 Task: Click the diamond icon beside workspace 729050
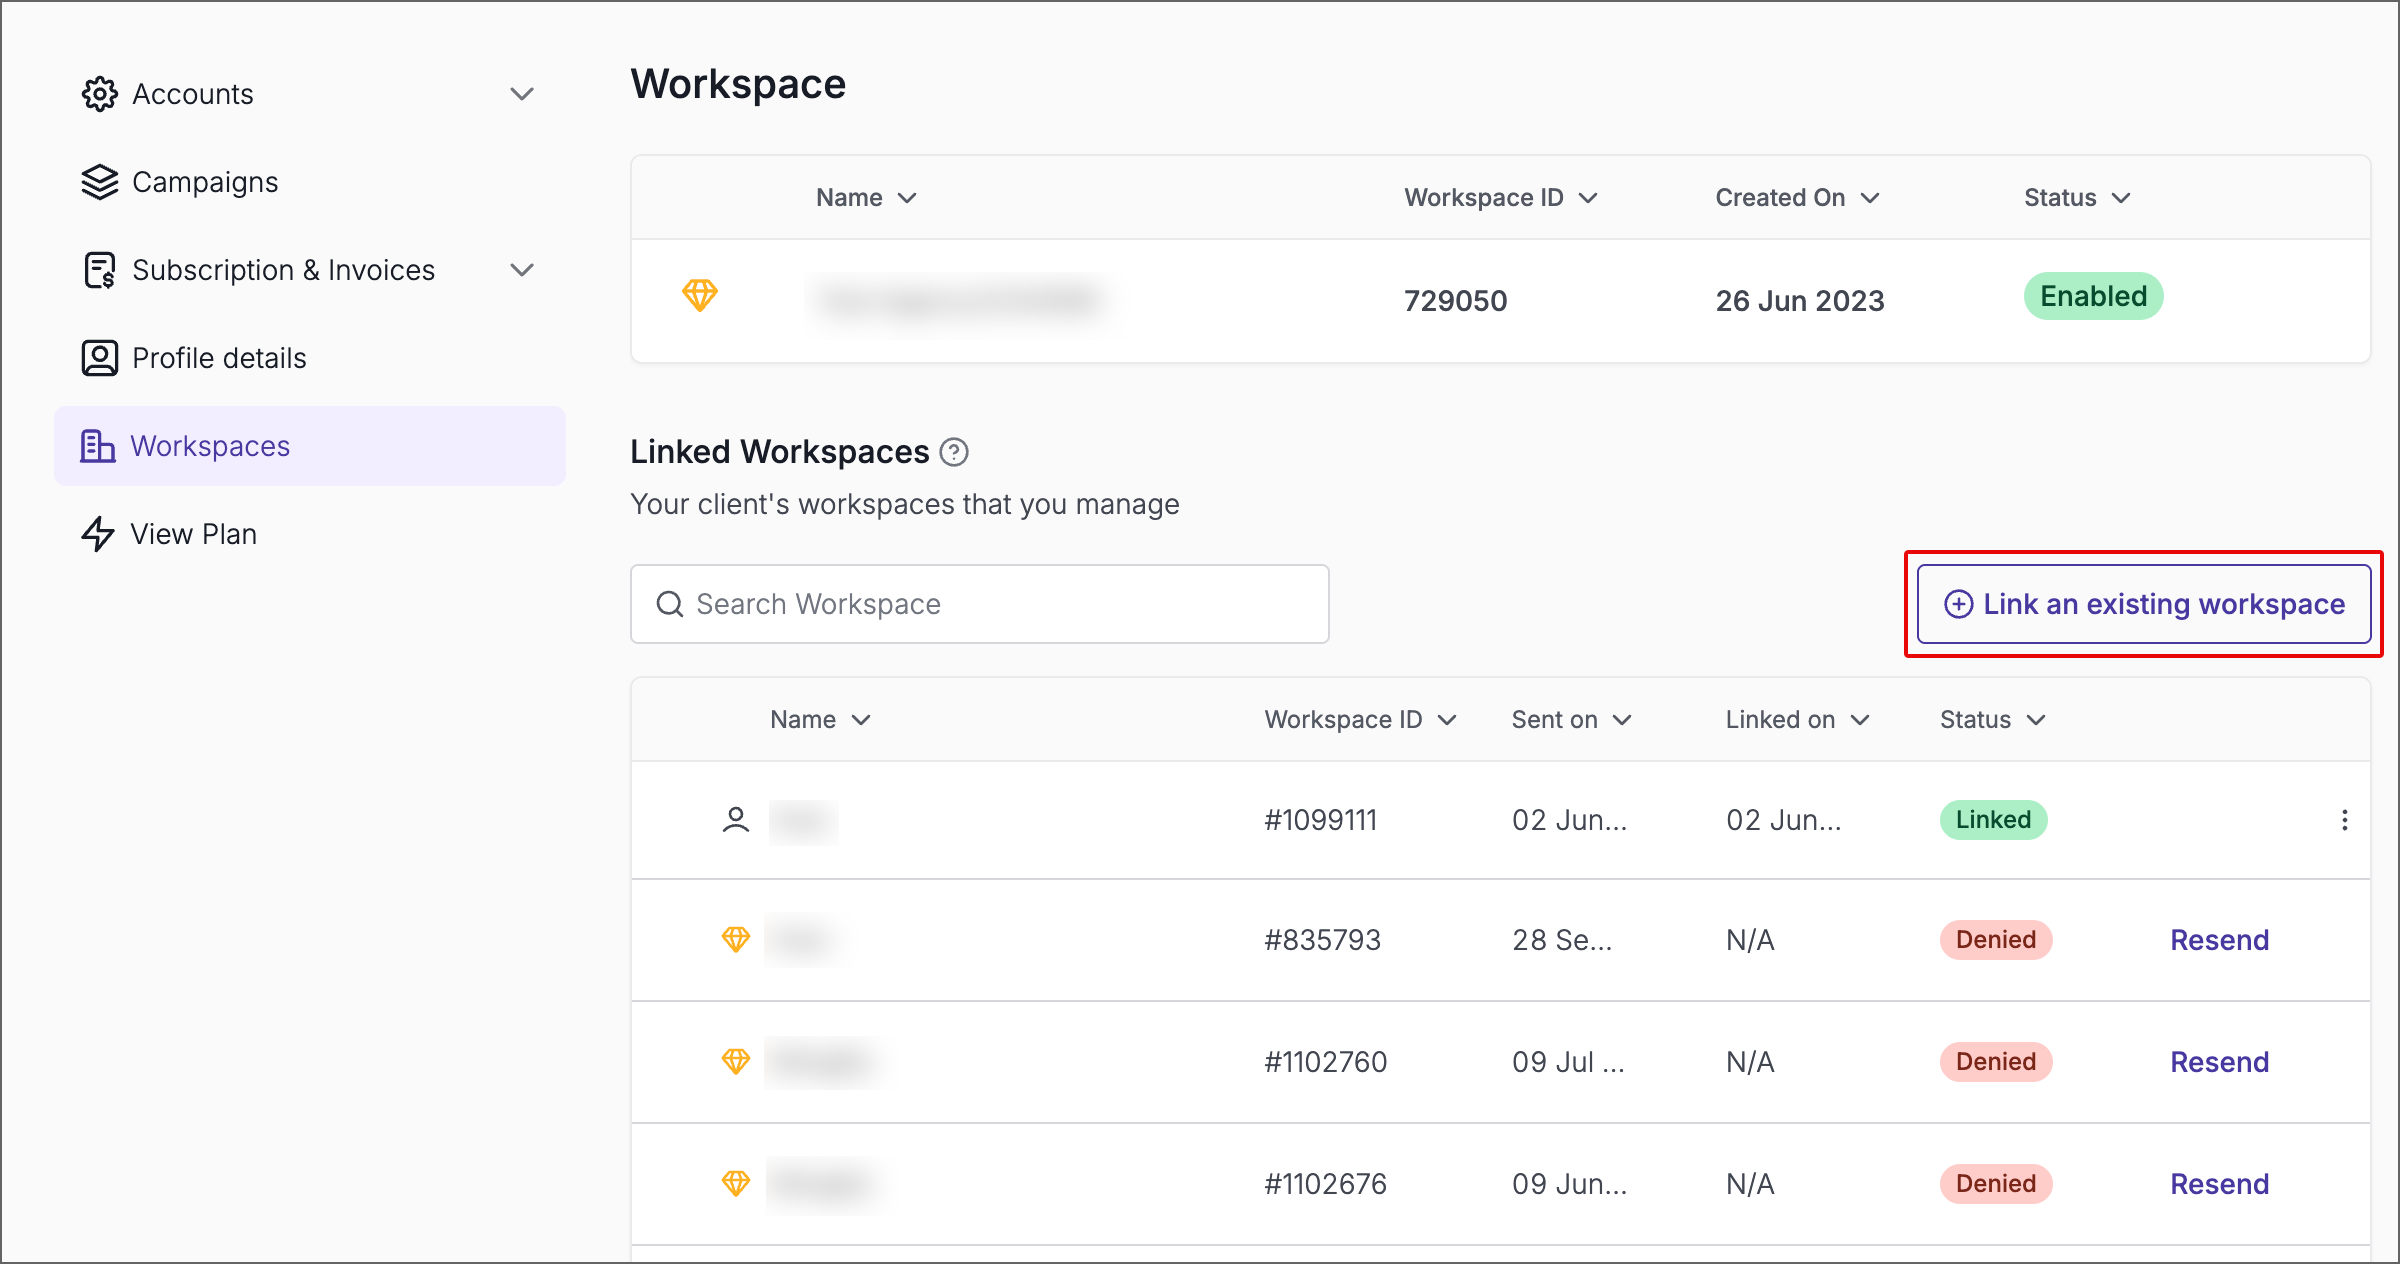coord(701,296)
